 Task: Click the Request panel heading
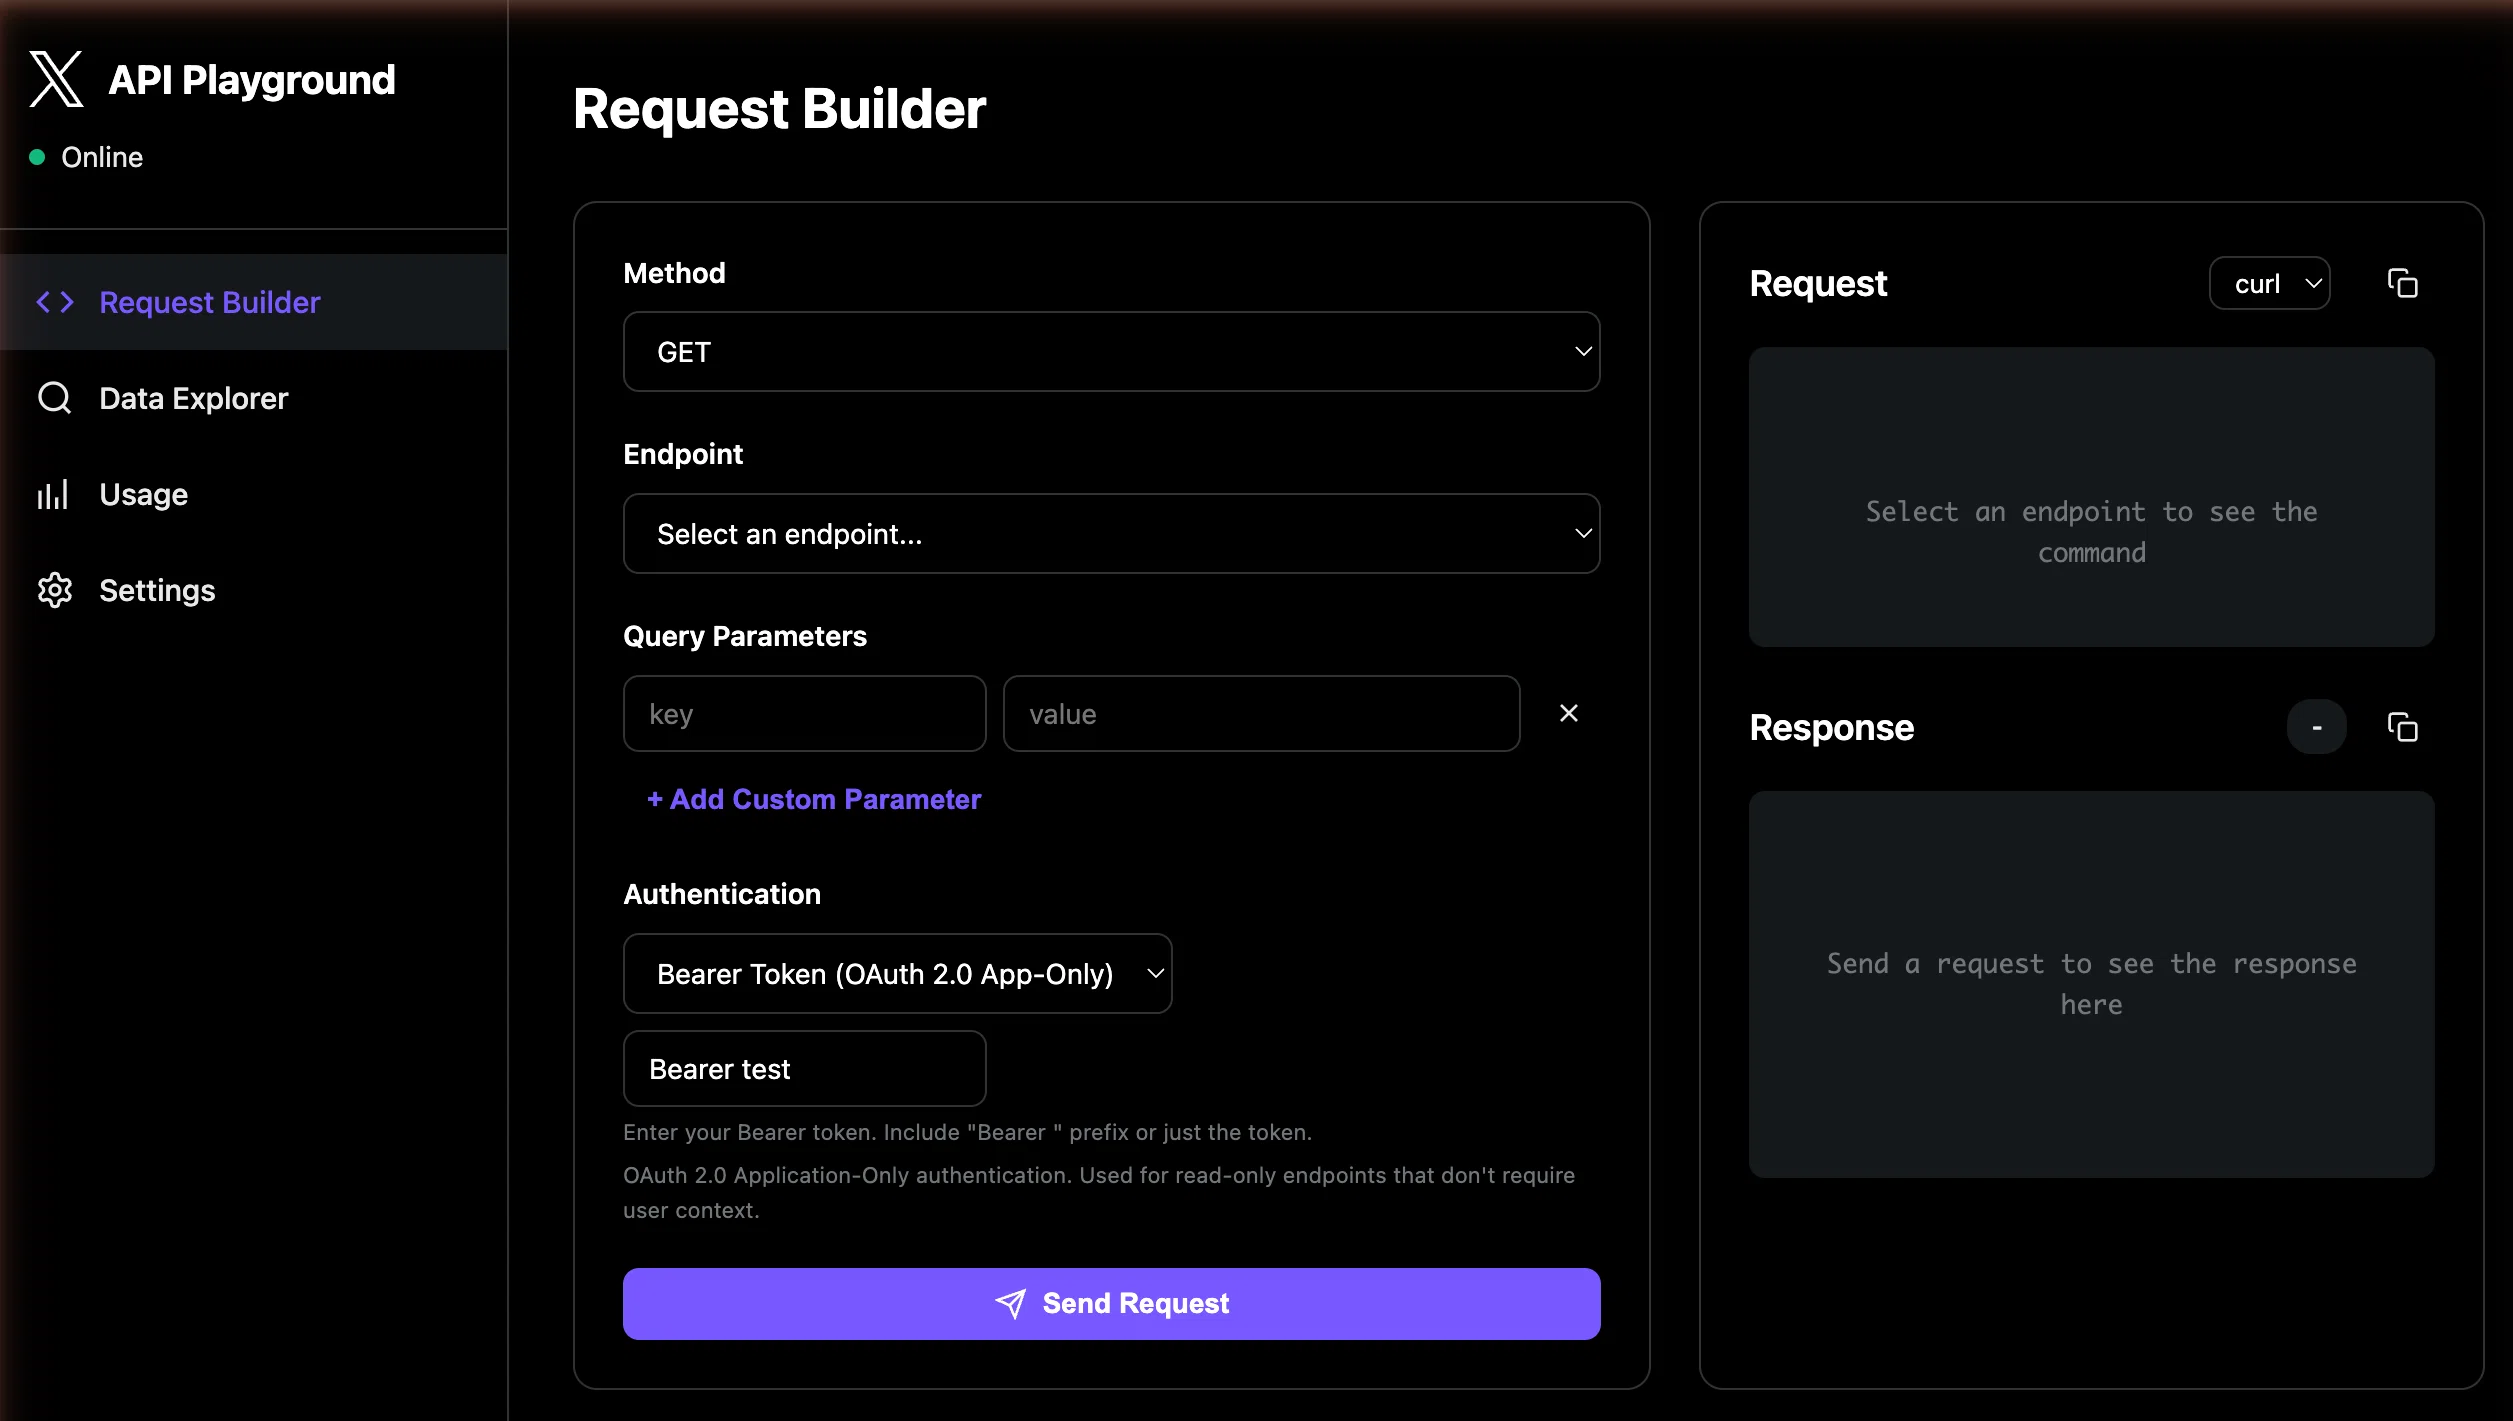coord(1818,284)
